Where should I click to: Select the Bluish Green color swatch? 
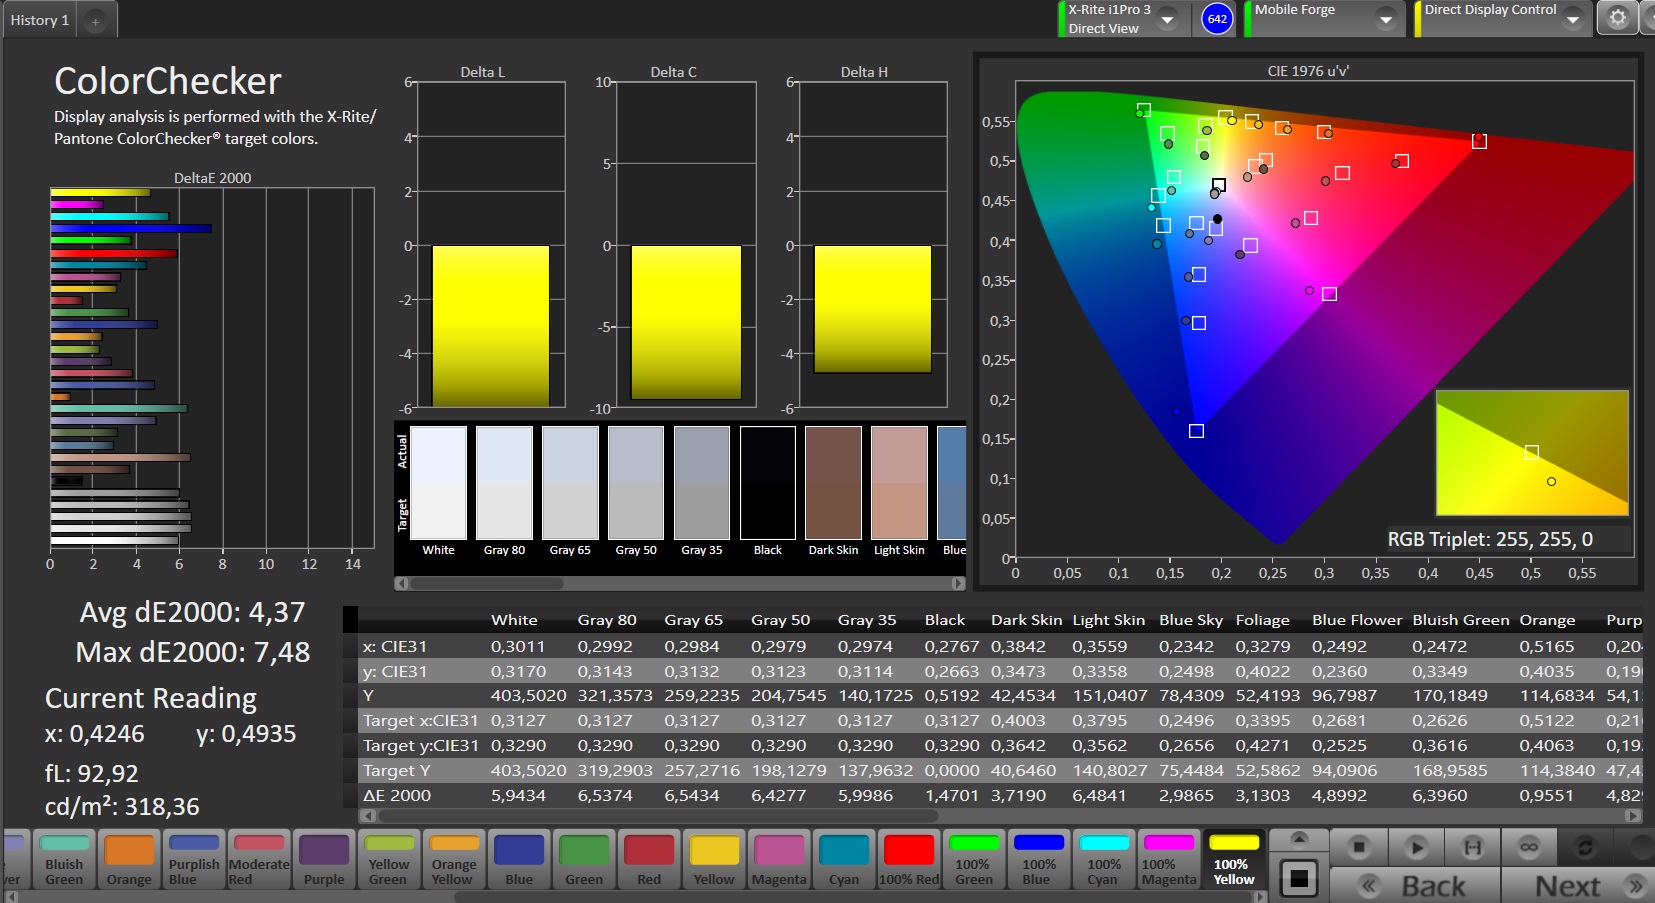[x=65, y=859]
